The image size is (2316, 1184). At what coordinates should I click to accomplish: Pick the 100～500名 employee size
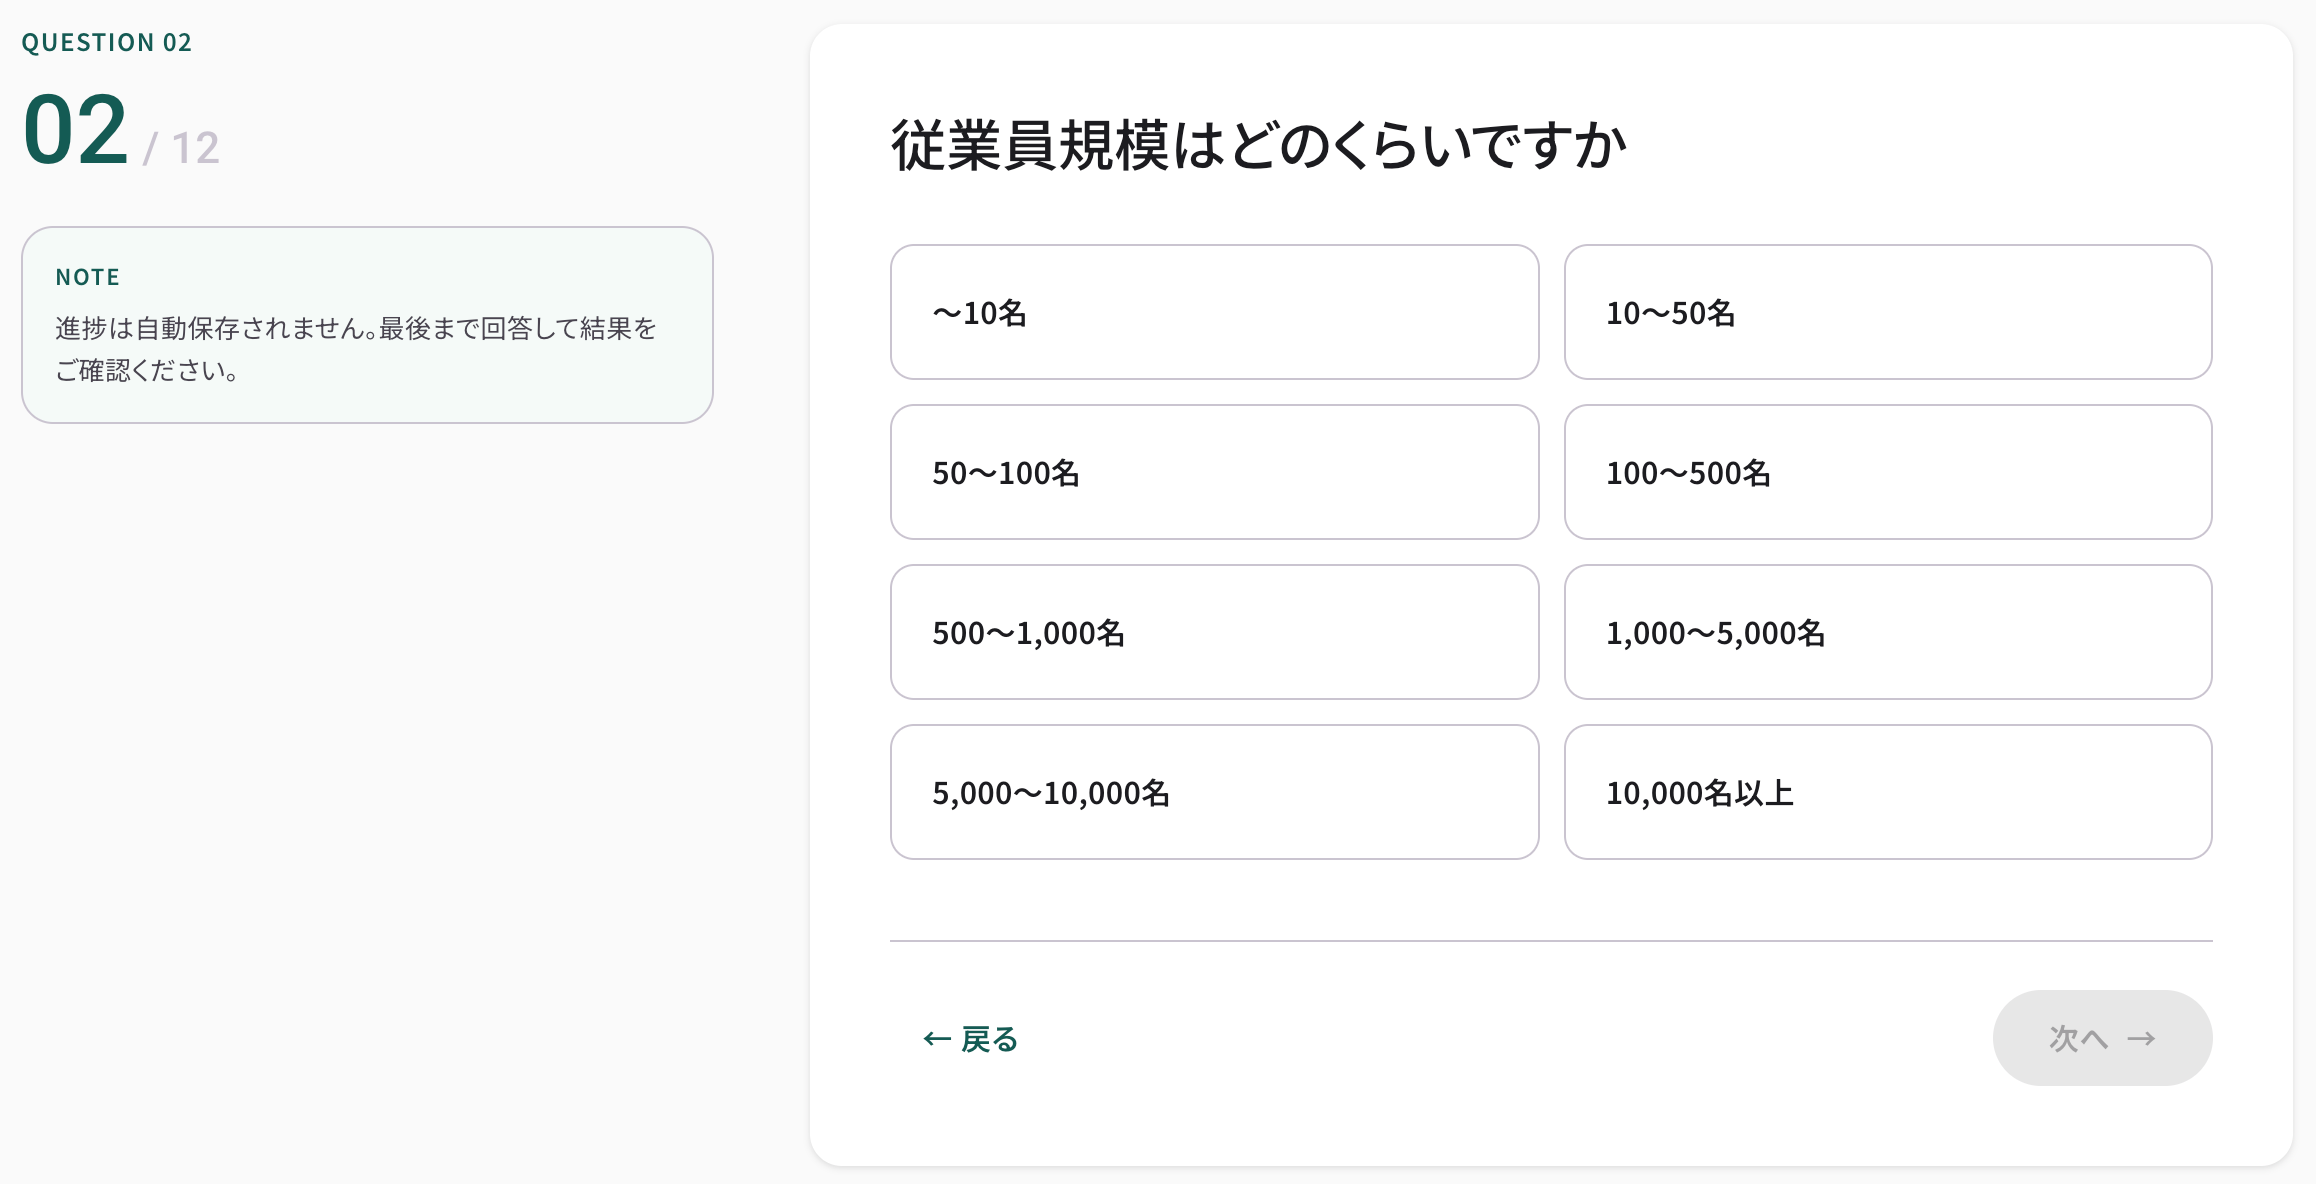(x=1887, y=472)
